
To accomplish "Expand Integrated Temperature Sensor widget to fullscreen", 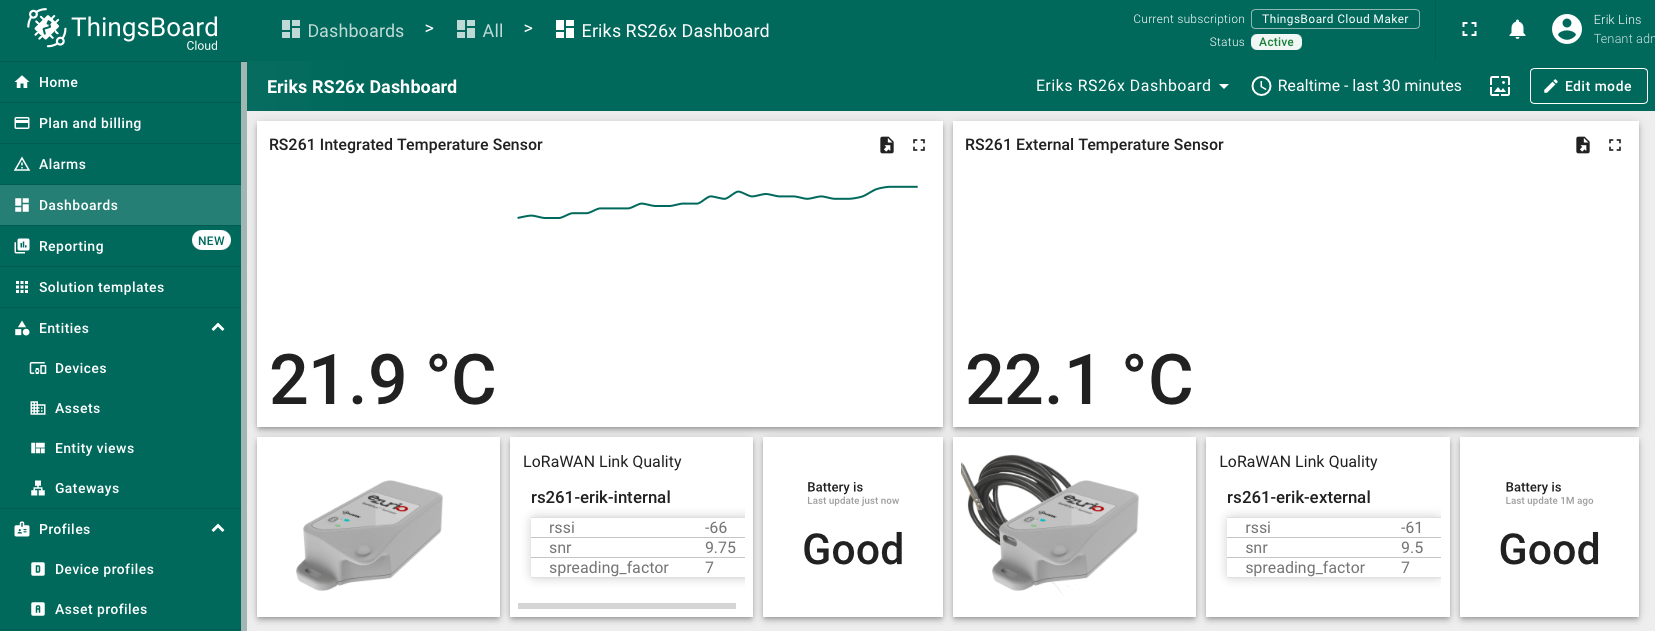I will point(919,145).
